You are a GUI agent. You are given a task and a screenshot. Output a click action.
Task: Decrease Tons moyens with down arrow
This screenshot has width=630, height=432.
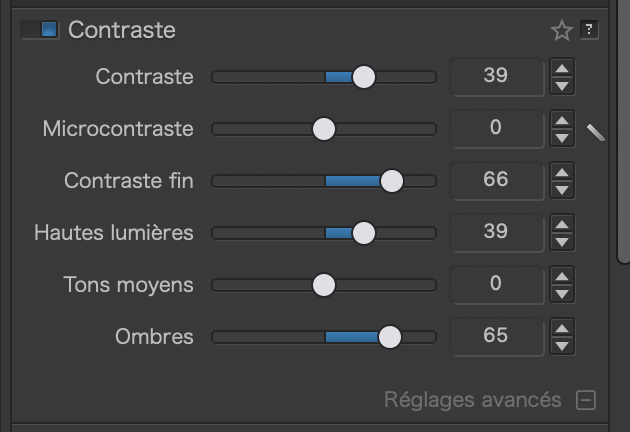[x=563, y=294]
